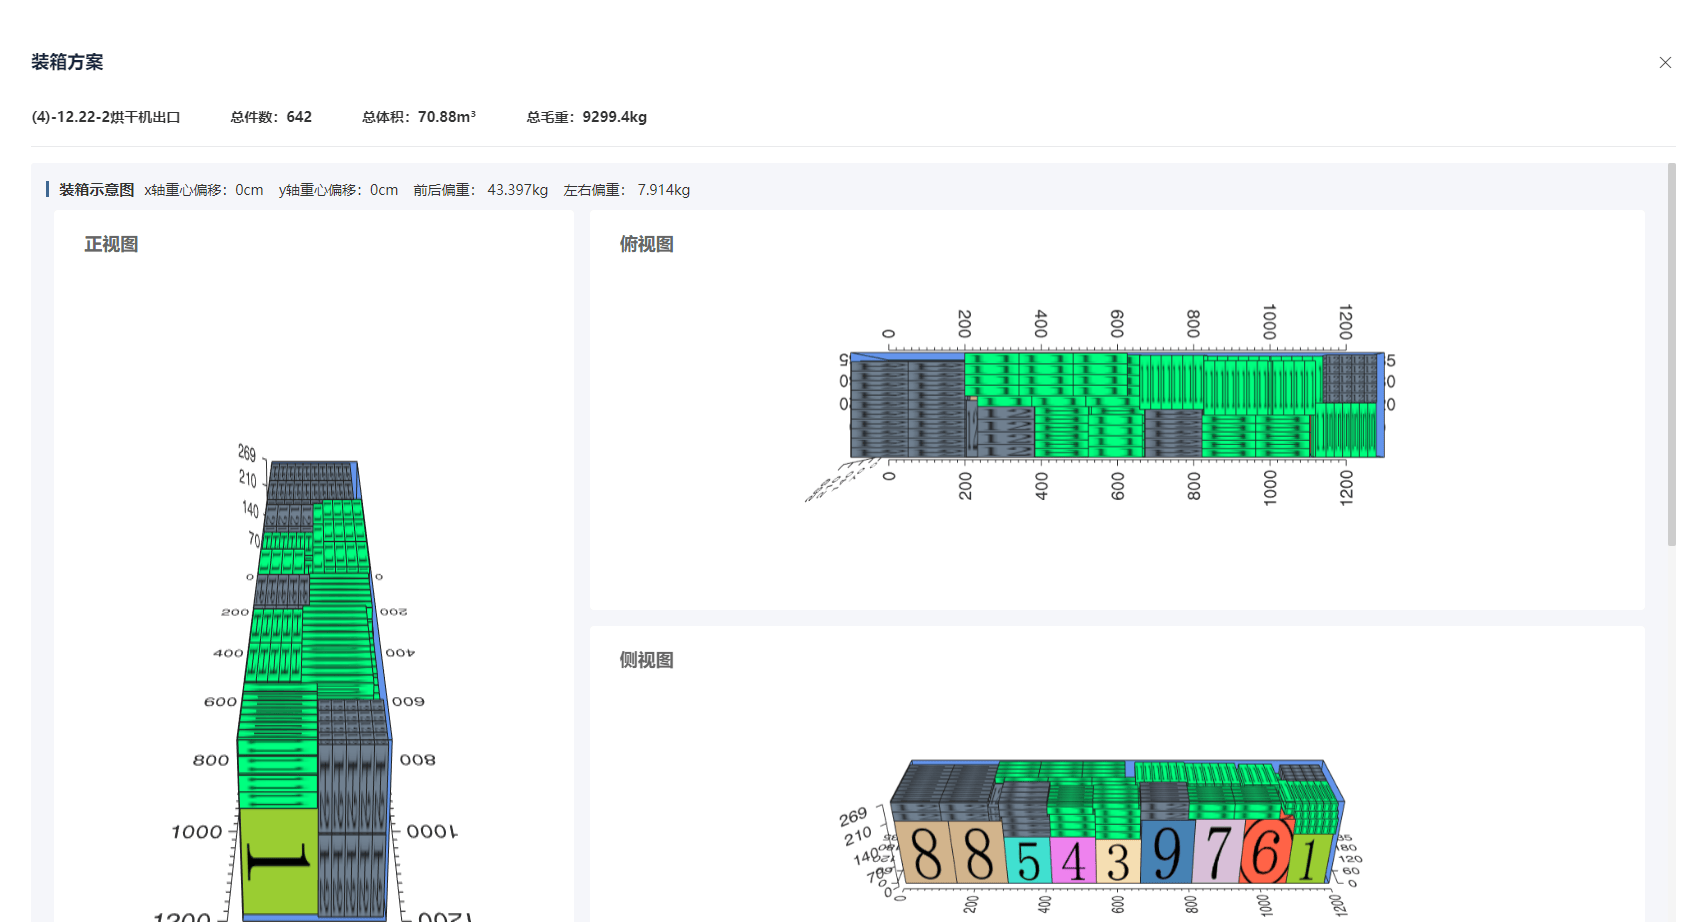Viewport: 1692px width, 922px height.
Task: Click the 前后偏重 43.397kg value
Action: (x=517, y=190)
